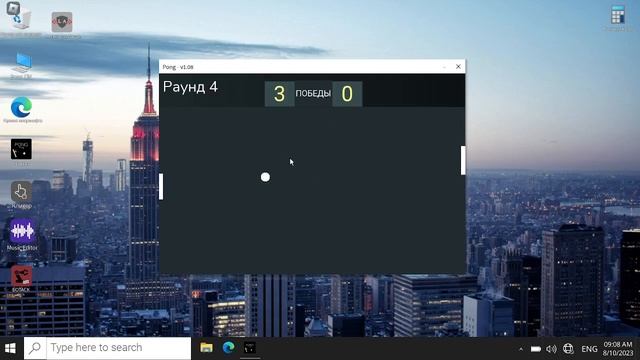Click the taskbar search magnifier icon
The width and height of the screenshot is (640, 360).
(x=35, y=348)
